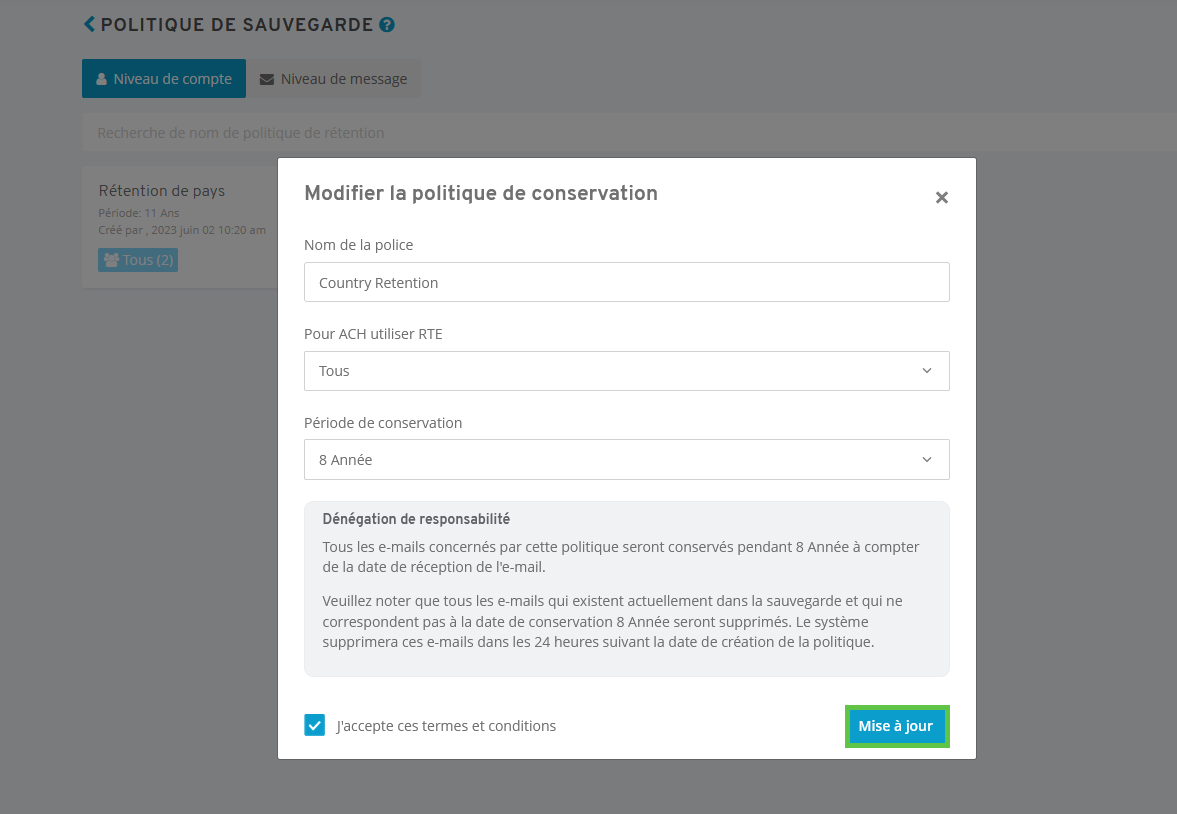Close the Modifier la politique dialog
Viewport: 1177px width, 814px height.
click(x=941, y=197)
